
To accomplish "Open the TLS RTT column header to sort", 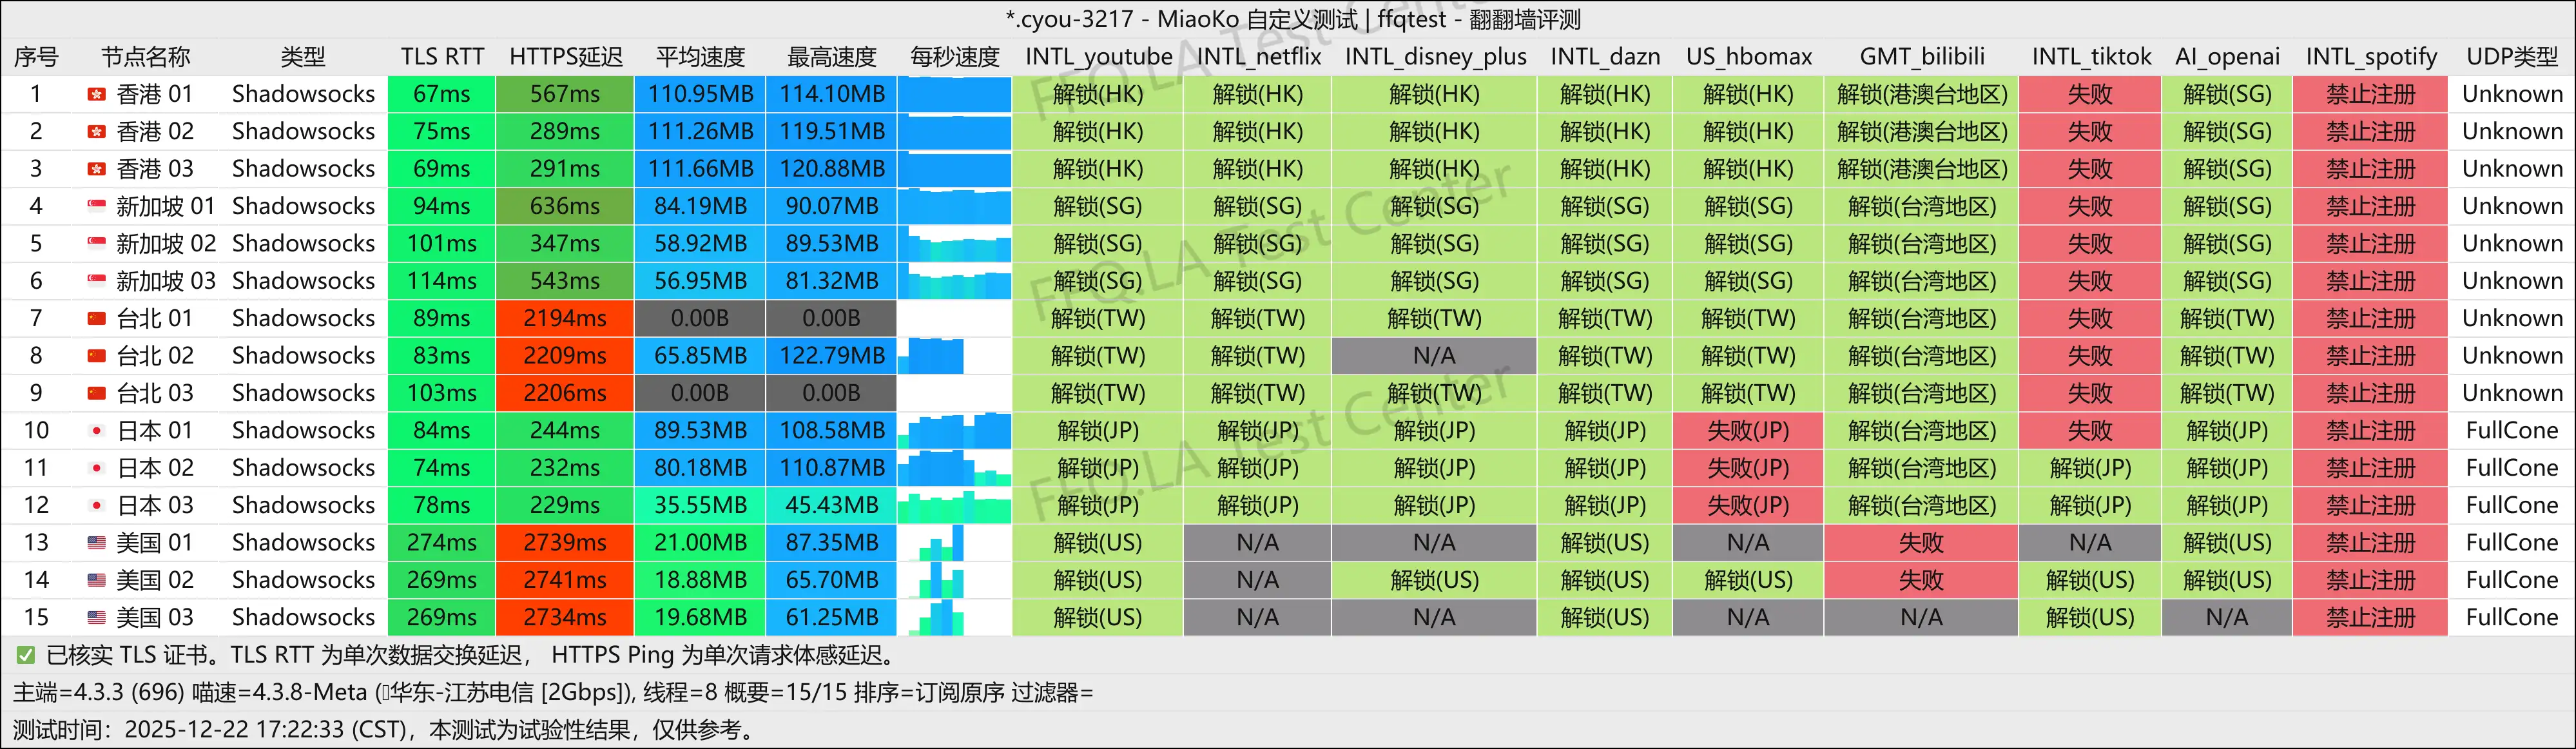I will pyautogui.click(x=441, y=57).
